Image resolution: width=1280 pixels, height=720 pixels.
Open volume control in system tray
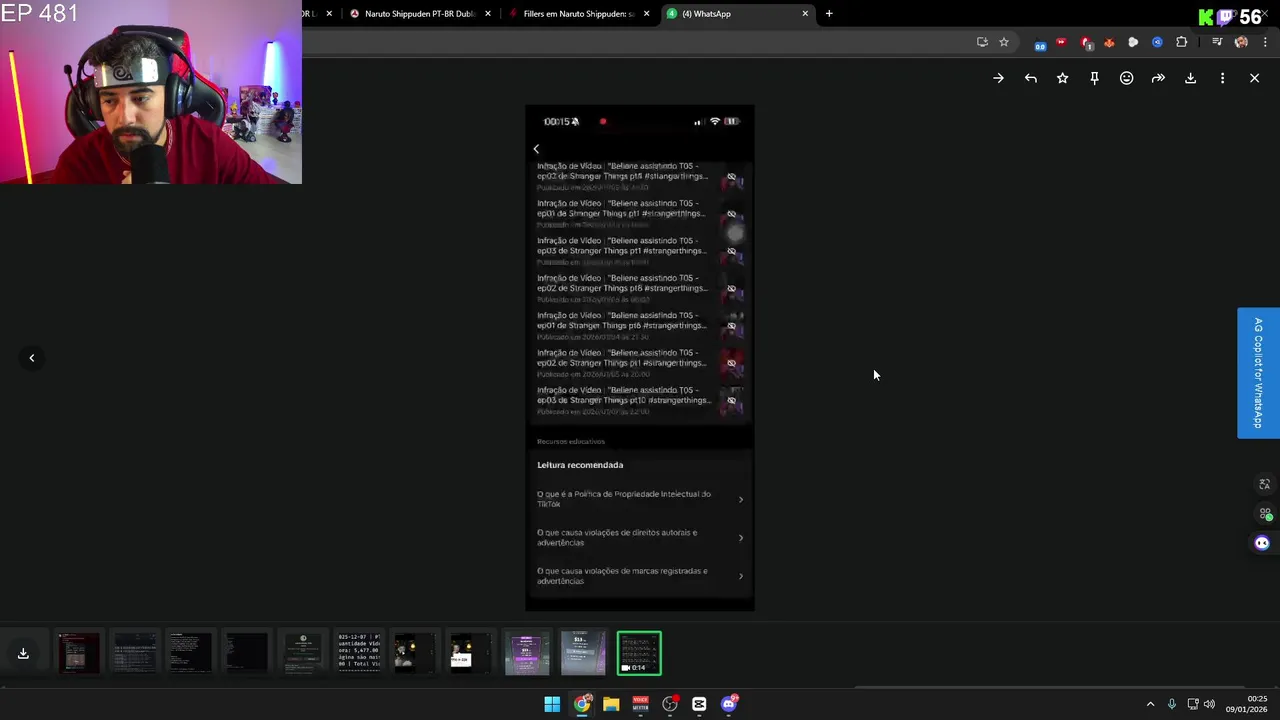click(x=1210, y=704)
